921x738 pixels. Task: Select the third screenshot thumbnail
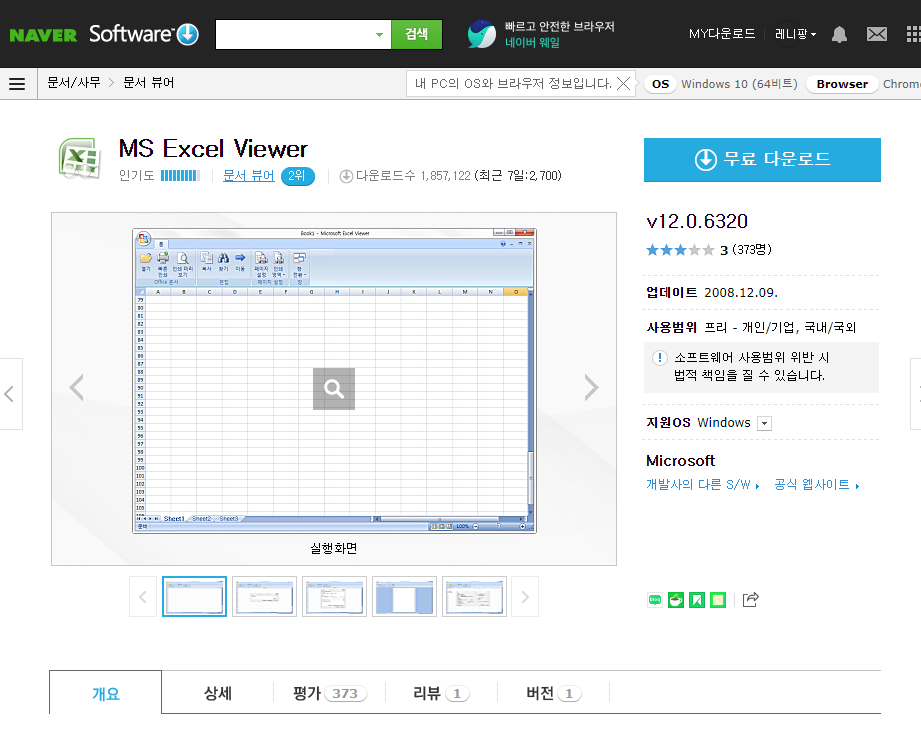click(x=334, y=596)
